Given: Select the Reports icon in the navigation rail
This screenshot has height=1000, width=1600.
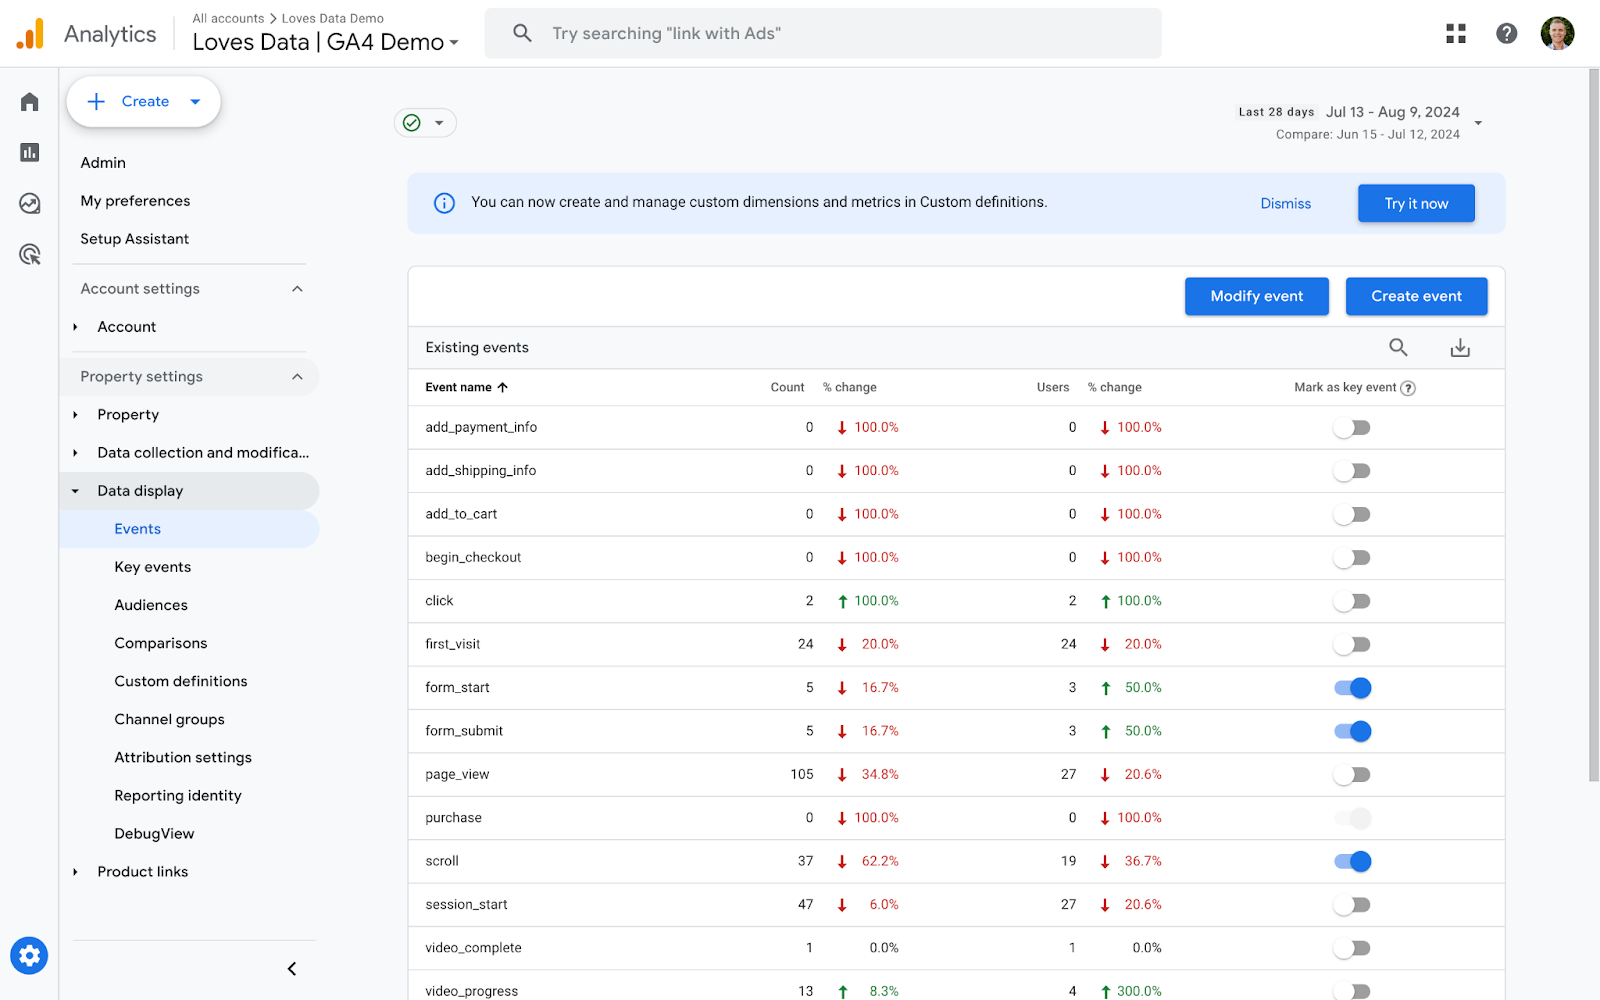Looking at the screenshot, I should coord(28,152).
